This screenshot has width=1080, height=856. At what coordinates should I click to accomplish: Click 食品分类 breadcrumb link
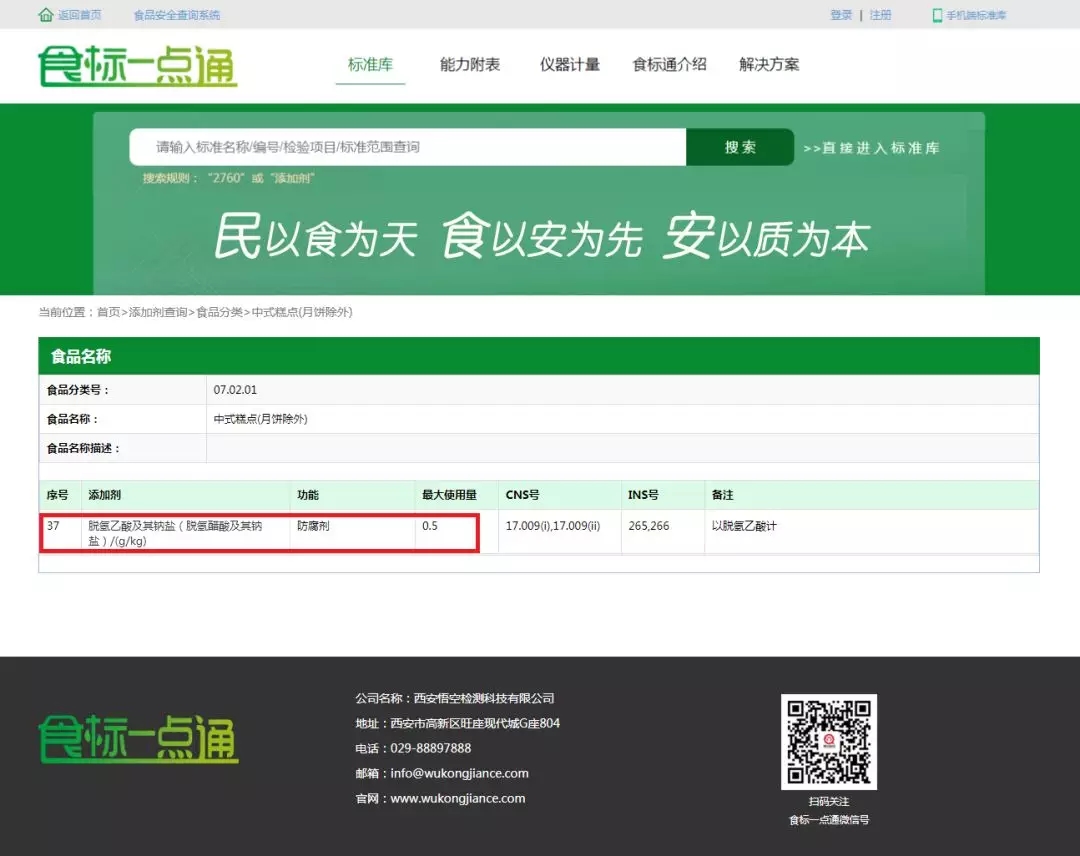[x=219, y=312]
